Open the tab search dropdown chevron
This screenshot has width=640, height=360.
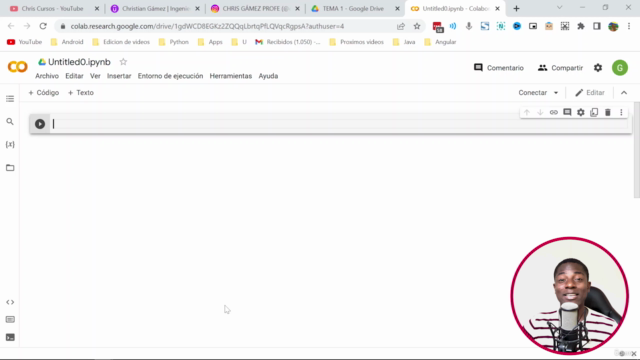[x=559, y=8]
